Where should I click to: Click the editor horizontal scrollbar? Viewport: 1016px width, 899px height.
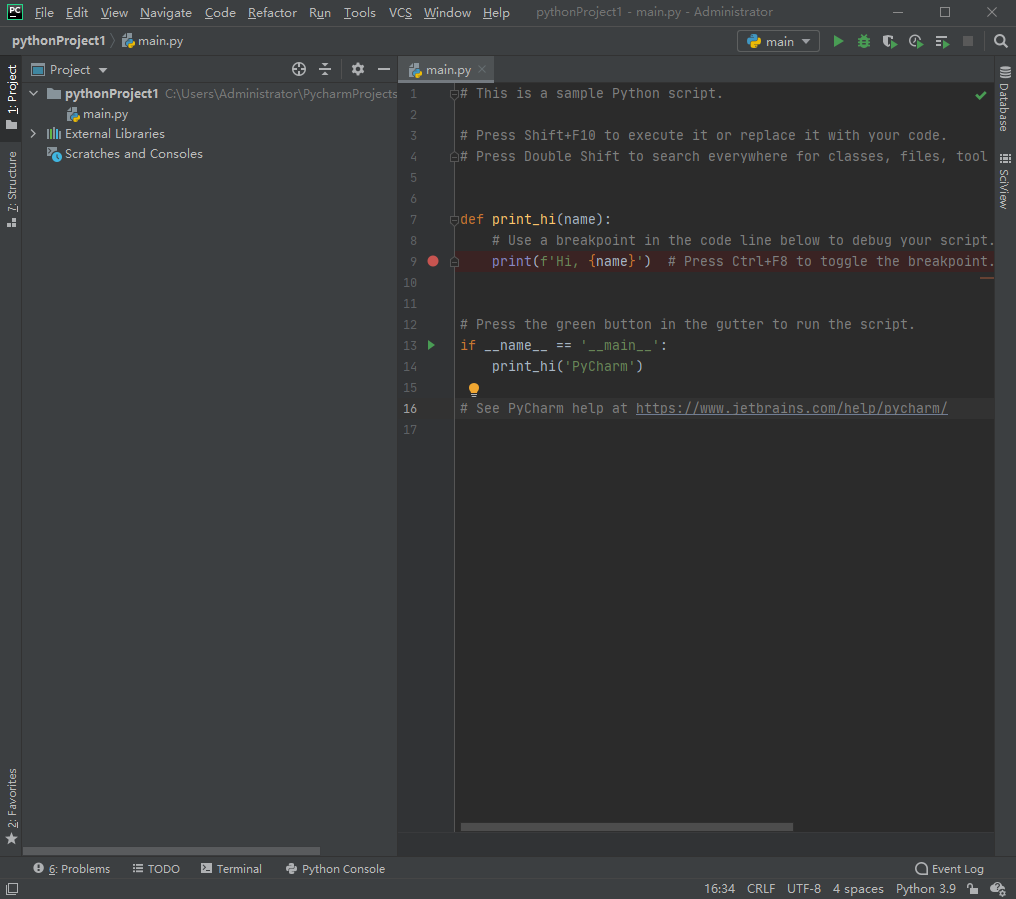(x=627, y=827)
